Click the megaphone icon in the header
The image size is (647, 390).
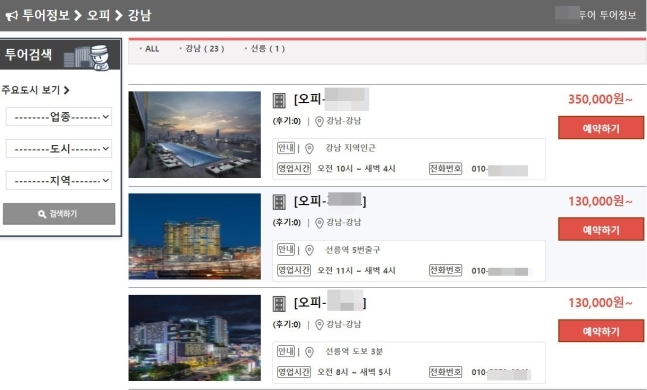pos(12,16)
